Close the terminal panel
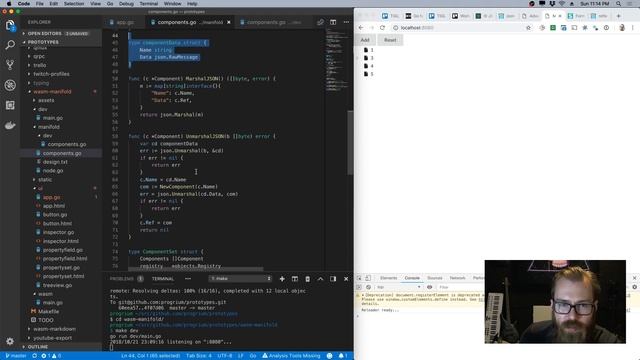Screen dimensions: 640x360 [x=346, y=279]
